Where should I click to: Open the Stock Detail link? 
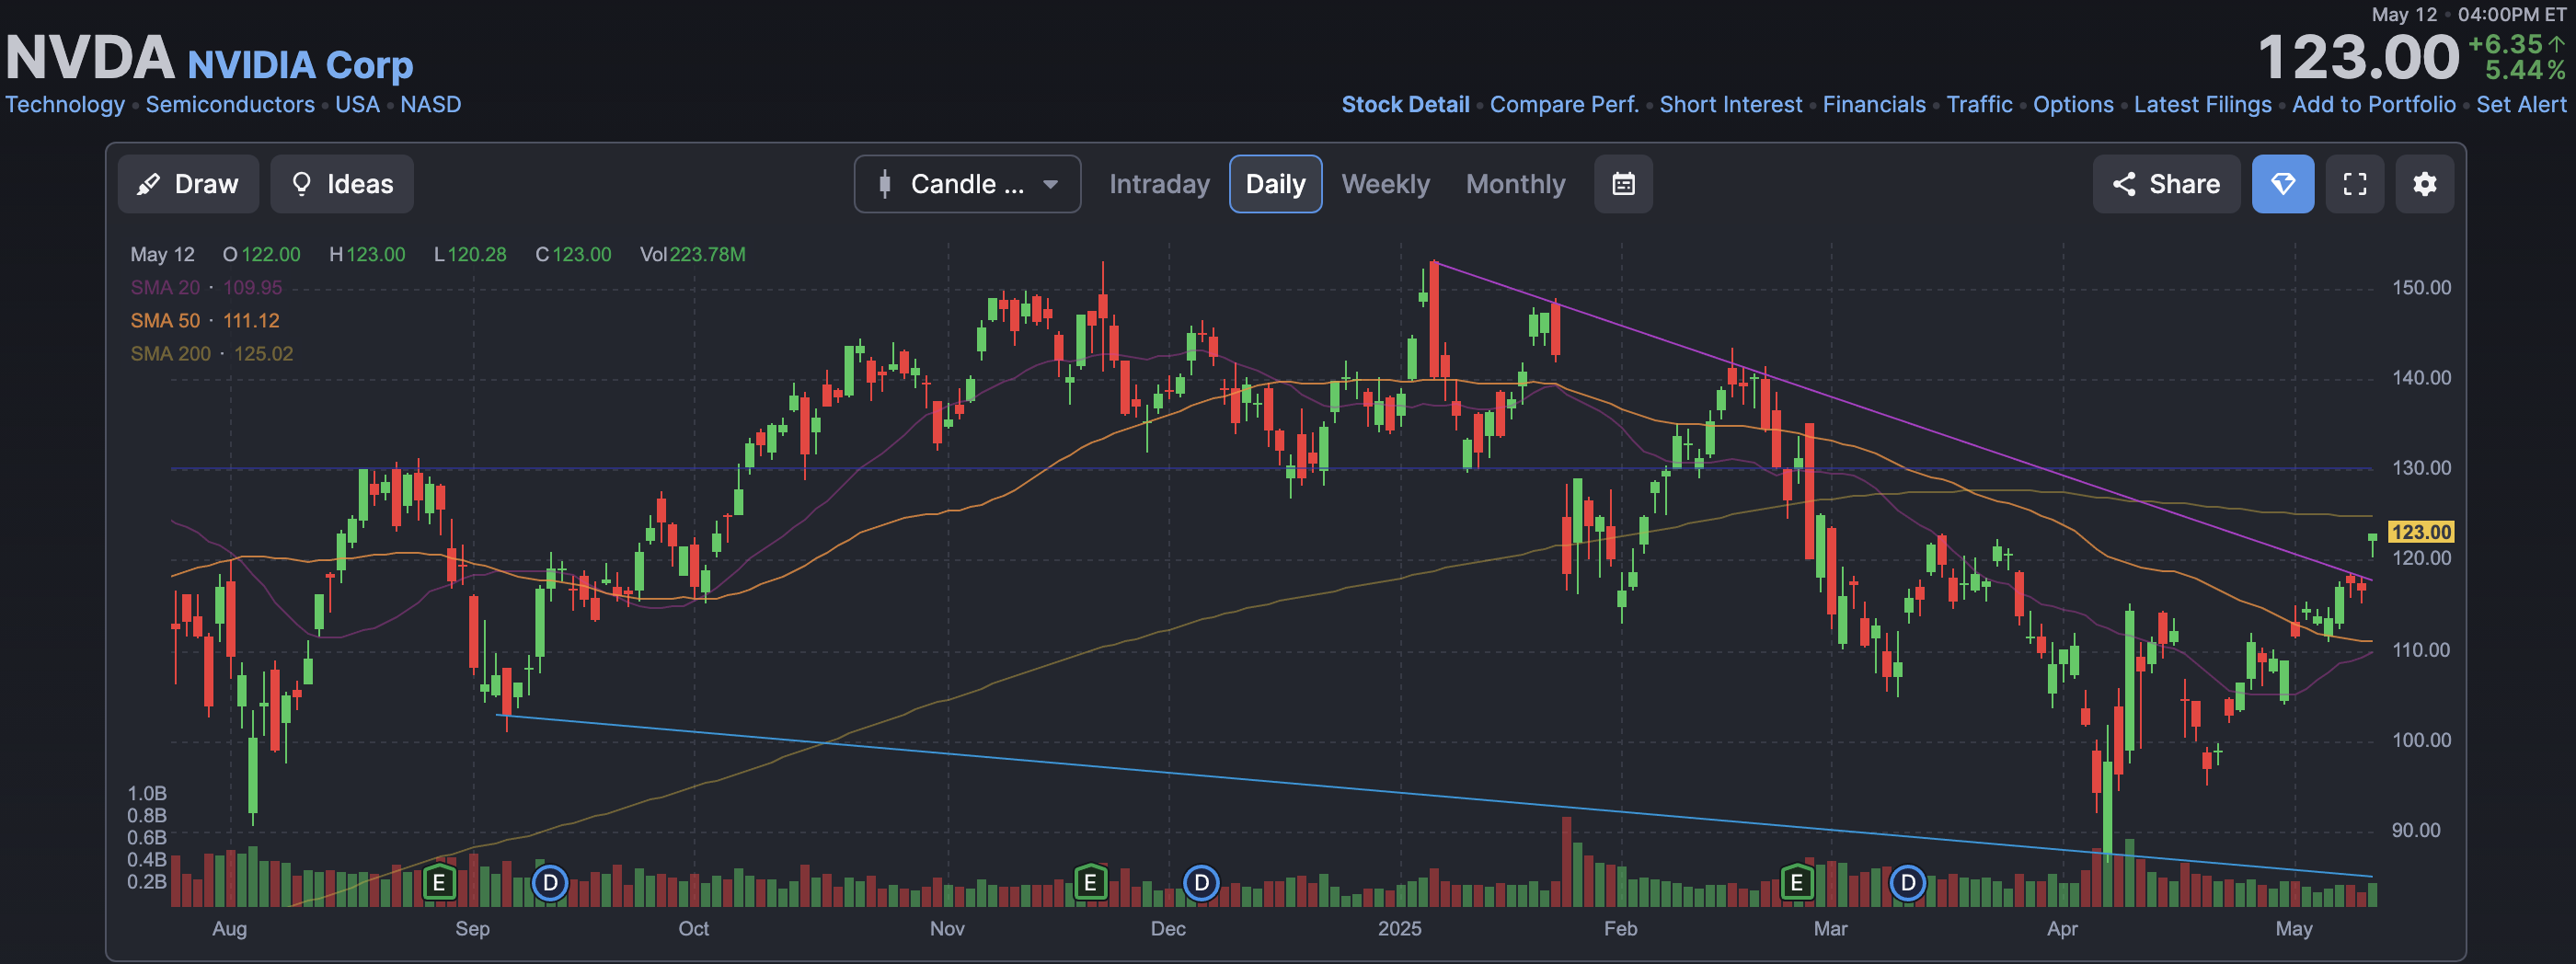(1405, 104)
